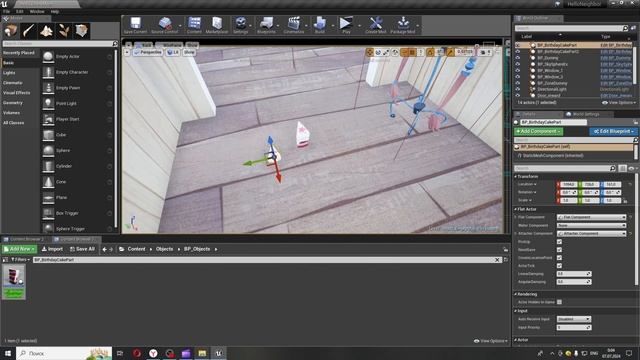Screen dimensions: 640x360
Task: Uncheck the Pickup checkbox
Action: coord(559,242)
